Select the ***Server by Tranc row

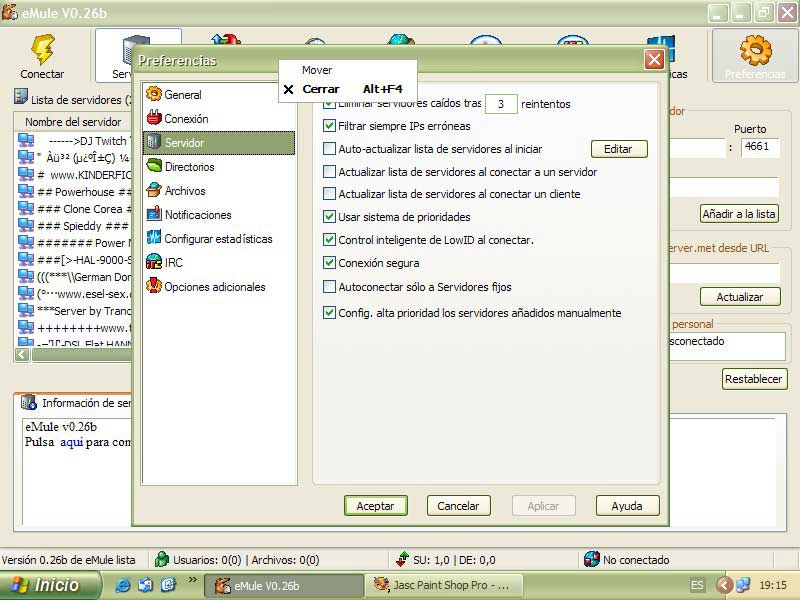coord(74,311)
